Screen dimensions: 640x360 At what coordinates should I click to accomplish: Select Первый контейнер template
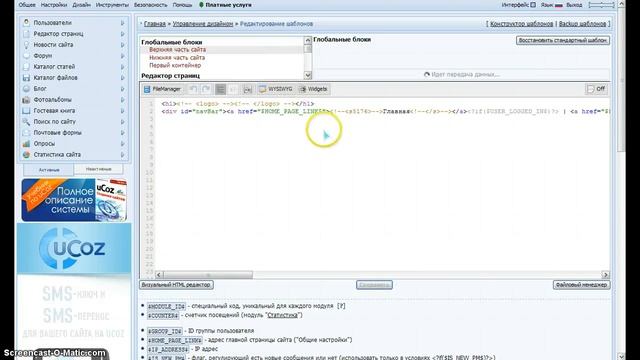tap(175, 65)
